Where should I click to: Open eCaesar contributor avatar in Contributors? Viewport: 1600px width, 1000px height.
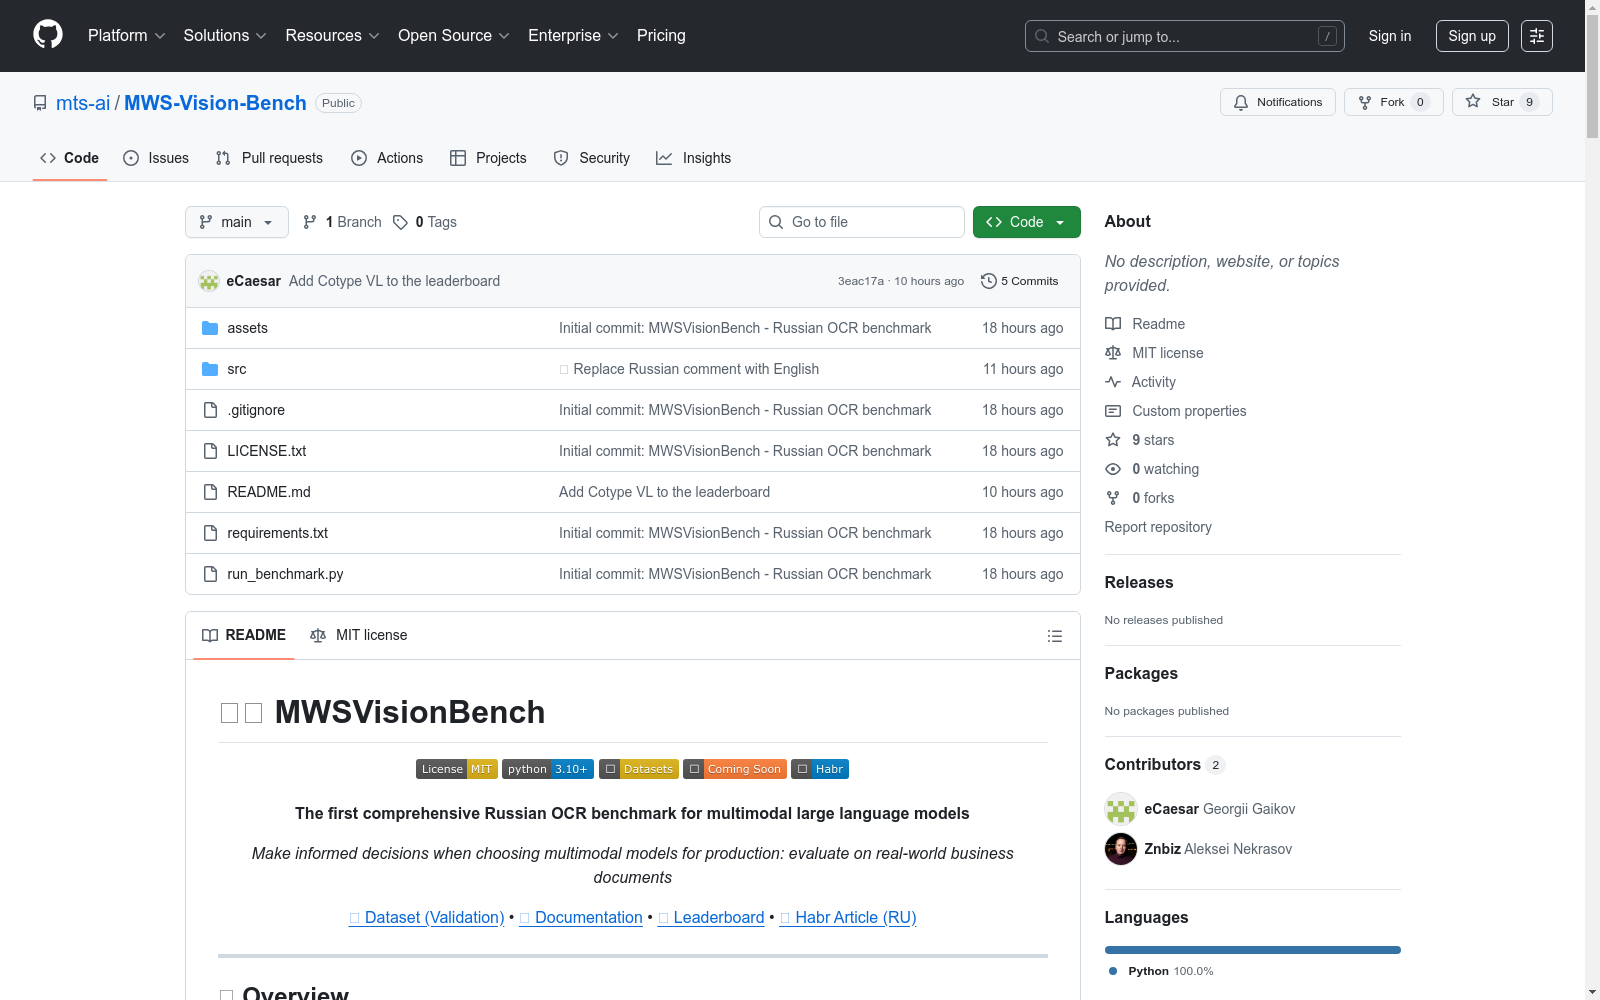(1121, 809)
